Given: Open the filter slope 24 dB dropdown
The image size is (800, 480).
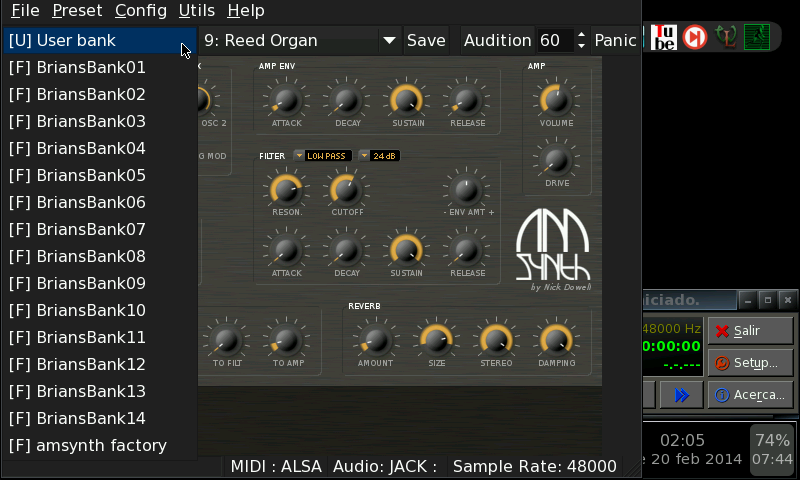Looking at the screenshot, I should (x=379, y=156).
